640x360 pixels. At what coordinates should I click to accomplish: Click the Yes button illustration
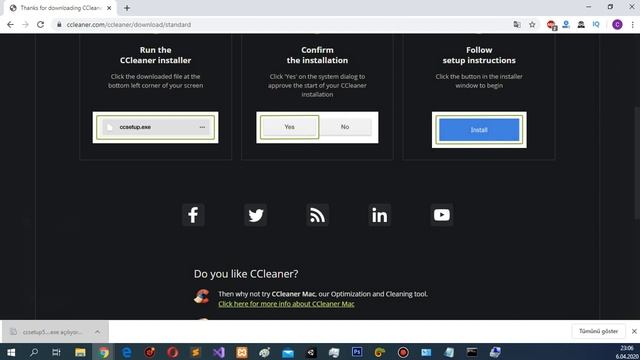tap(289, 127)
